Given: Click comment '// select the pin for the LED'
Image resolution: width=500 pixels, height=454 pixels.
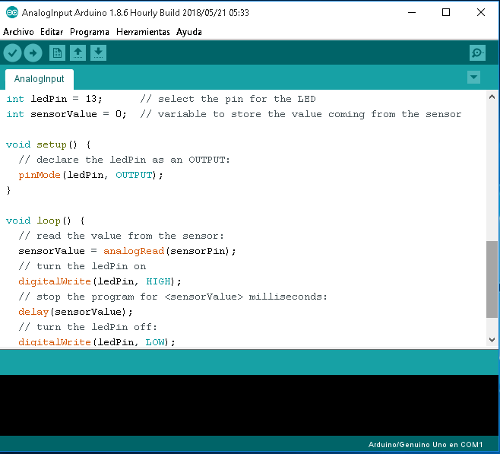Looking at the screenshot, I should [x=228, y=99].
